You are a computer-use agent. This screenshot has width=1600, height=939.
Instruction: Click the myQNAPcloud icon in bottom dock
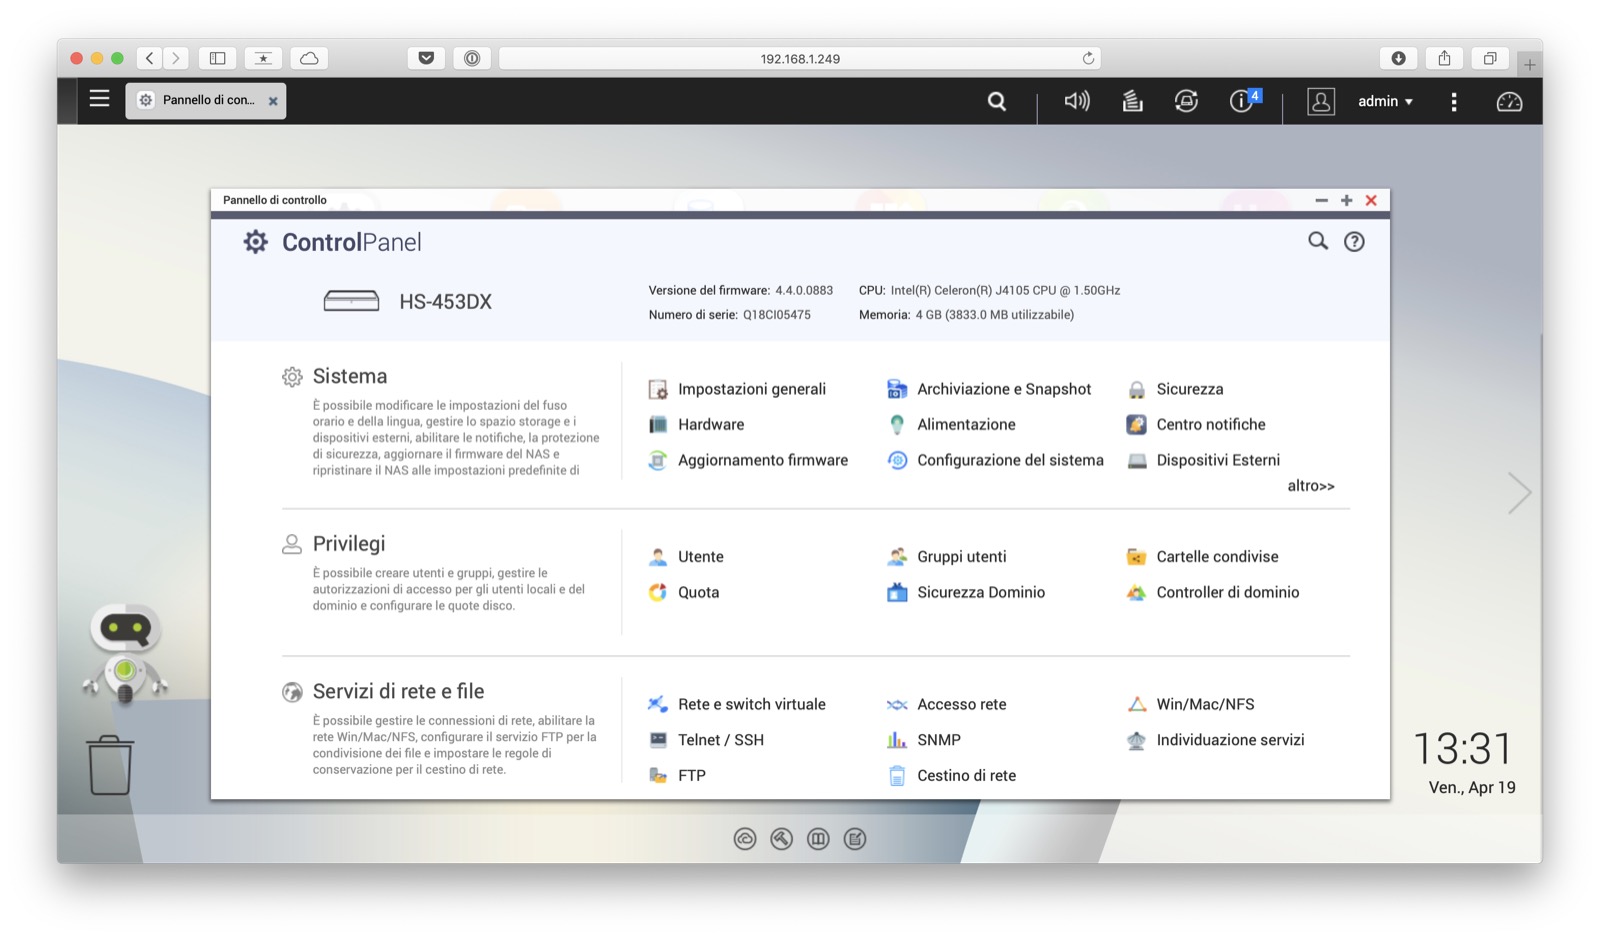pos(745,839)
